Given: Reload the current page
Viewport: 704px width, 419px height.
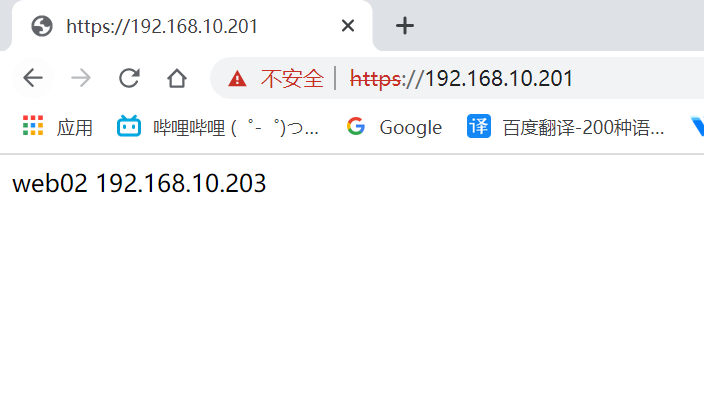Looking at the screenshot, I should (x=129, y=78).
